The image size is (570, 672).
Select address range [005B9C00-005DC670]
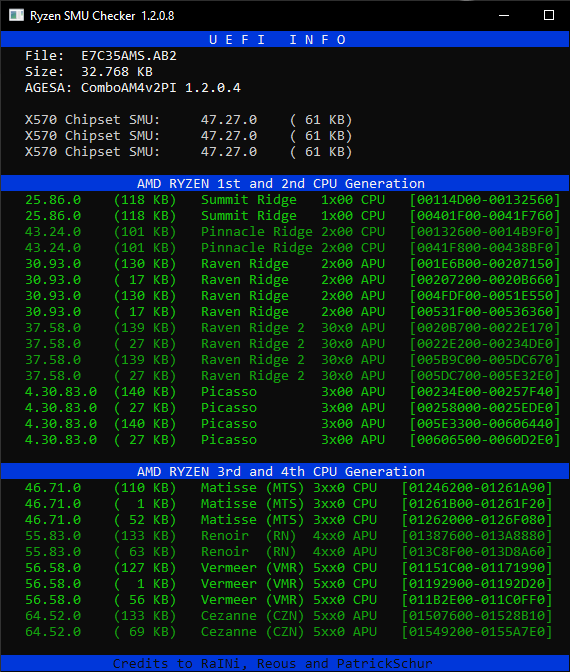point(485,360)
